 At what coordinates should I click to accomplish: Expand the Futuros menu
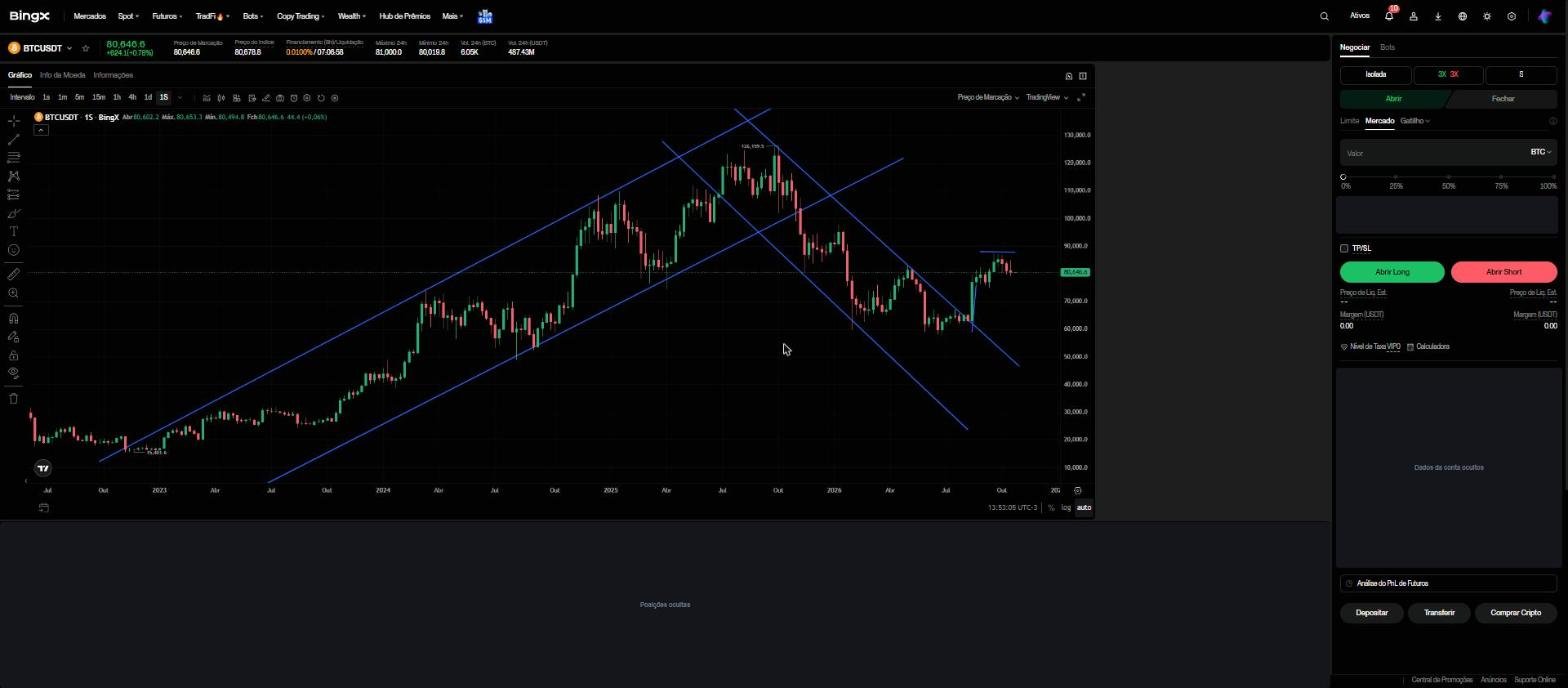pyautogui.click(x=167, y=16)
